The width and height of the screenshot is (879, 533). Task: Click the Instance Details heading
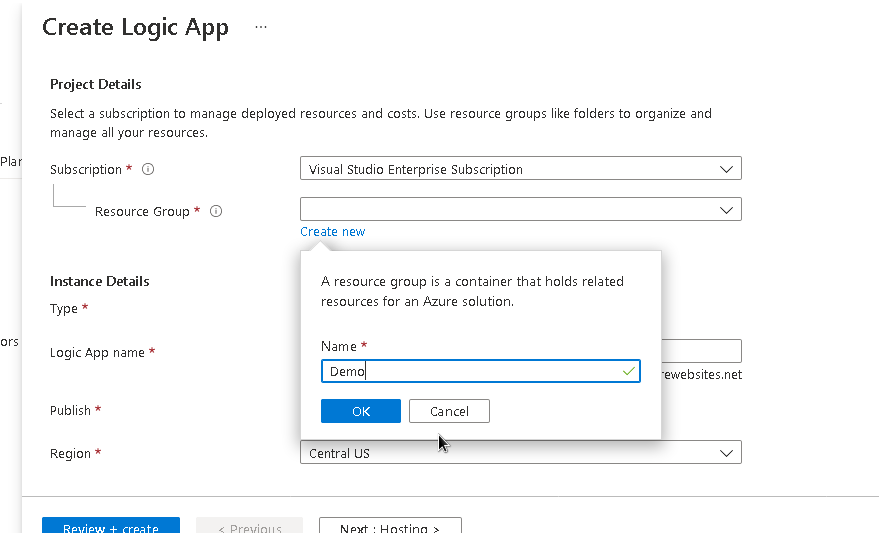(x=100, y=281)
